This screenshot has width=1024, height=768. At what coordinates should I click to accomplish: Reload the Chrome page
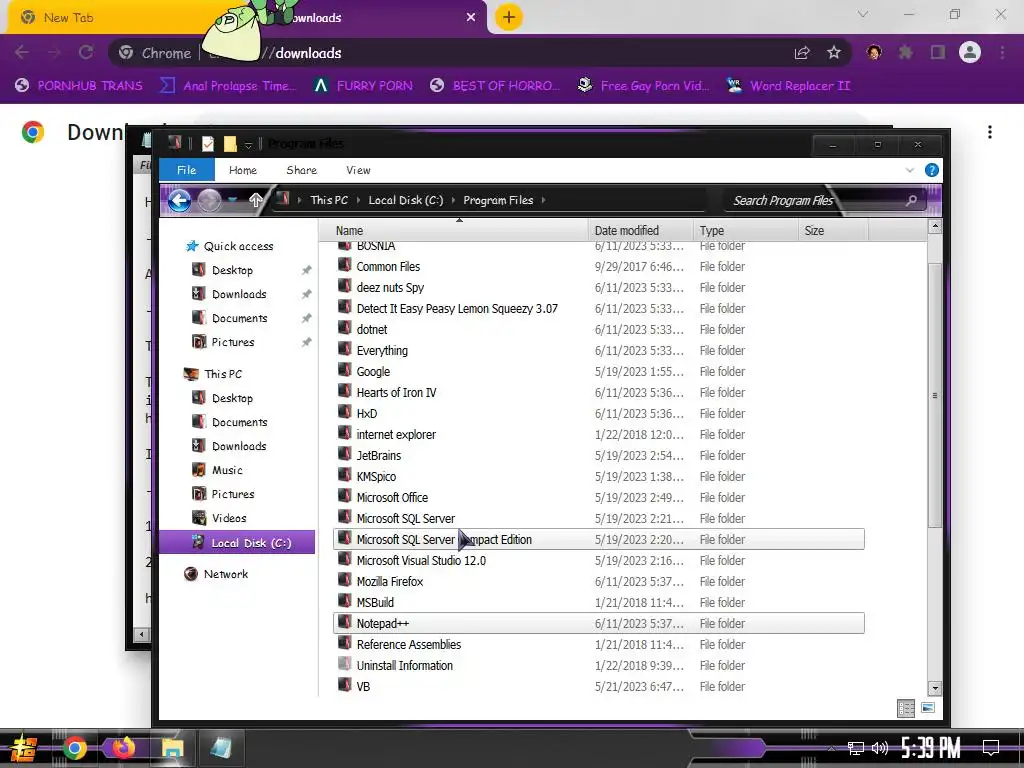(86, 52)
